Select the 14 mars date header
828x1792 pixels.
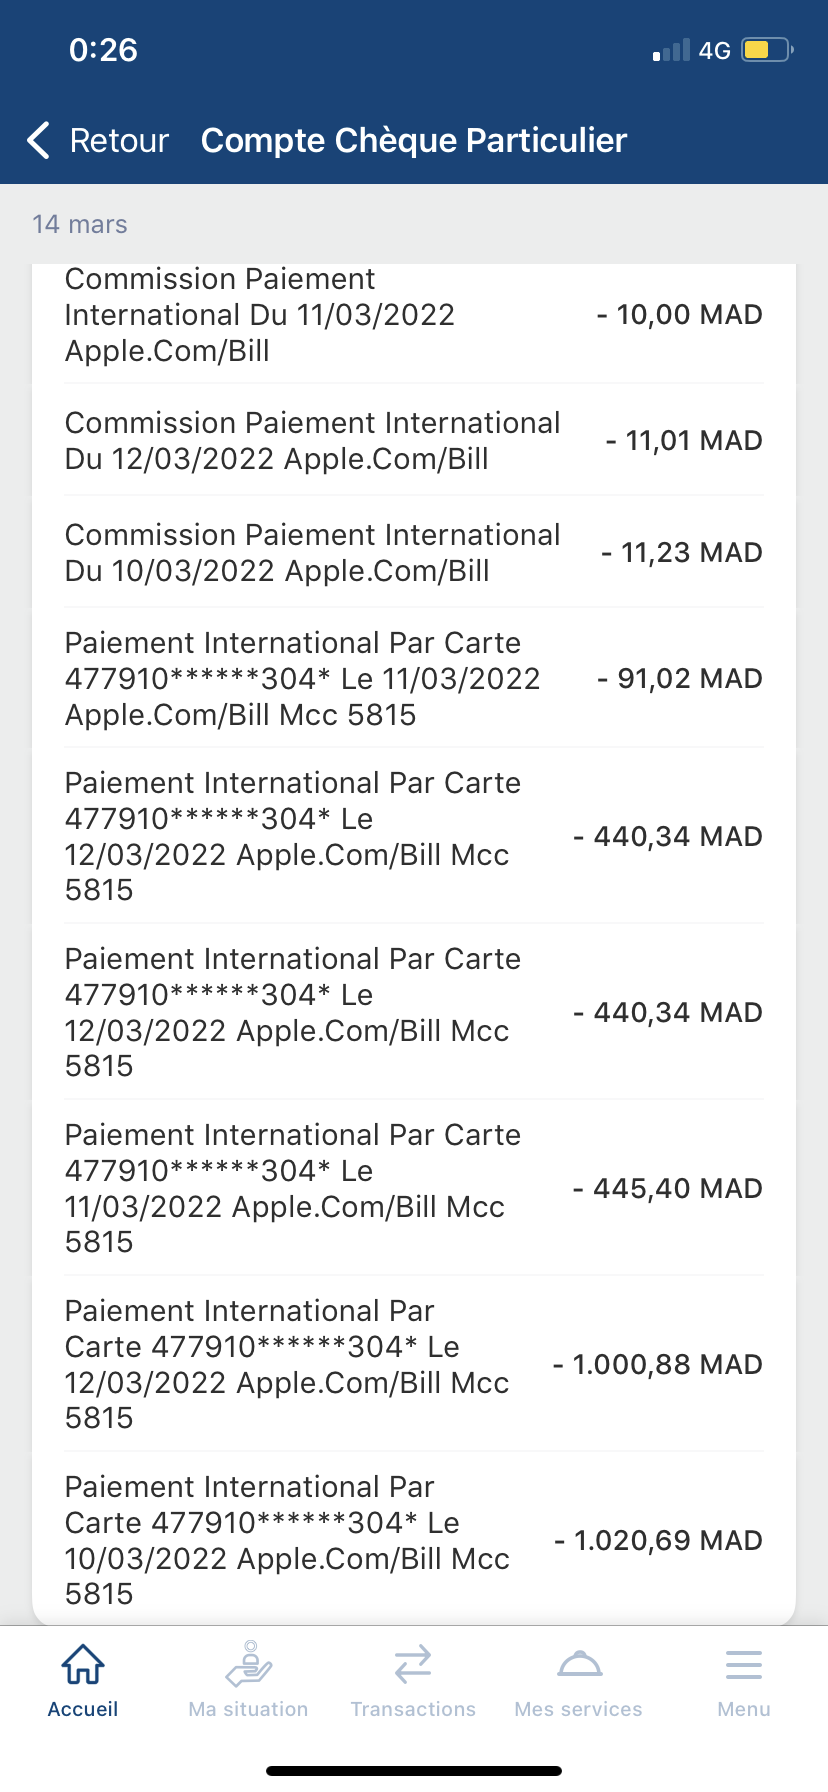(x=80, y=224)
